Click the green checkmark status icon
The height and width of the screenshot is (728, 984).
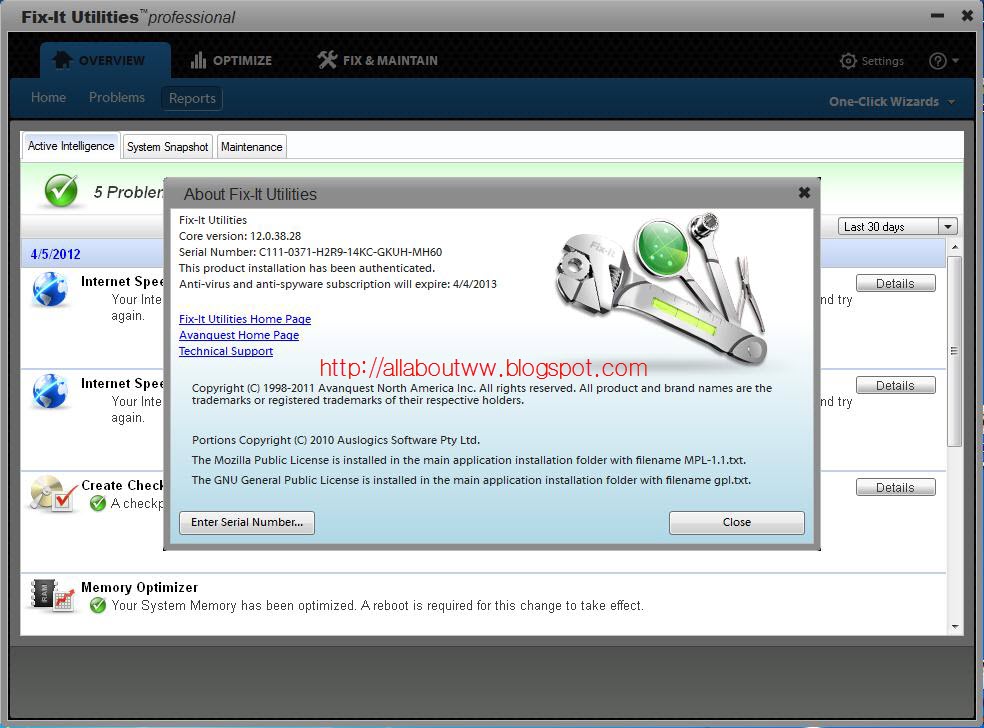point(61,190)
